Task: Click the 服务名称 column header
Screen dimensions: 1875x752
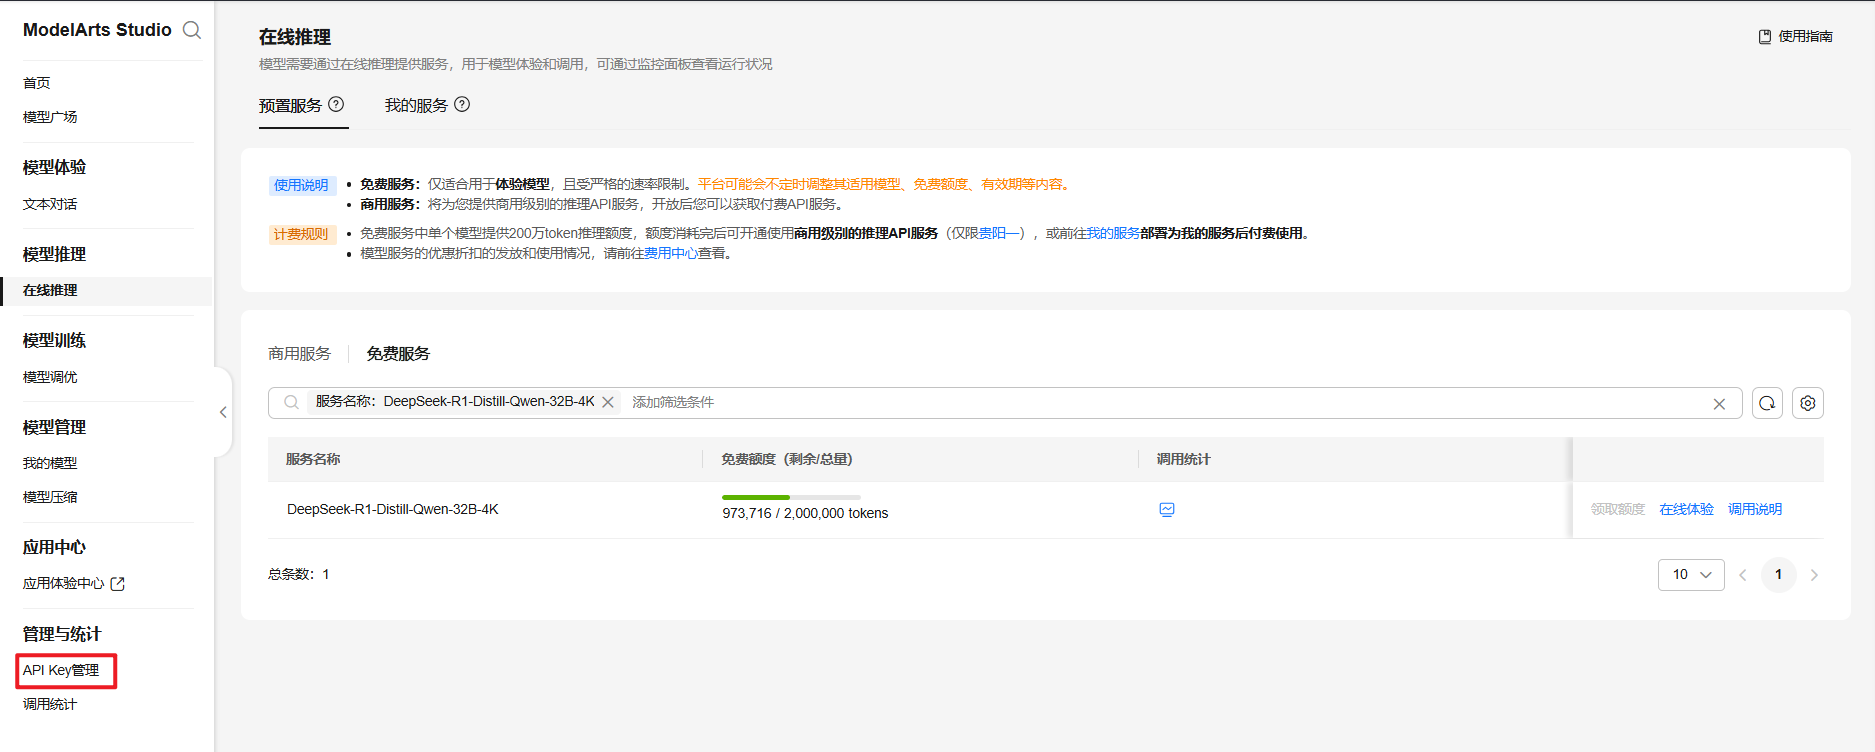Action: pyautogui.click(x=313, y=459)
